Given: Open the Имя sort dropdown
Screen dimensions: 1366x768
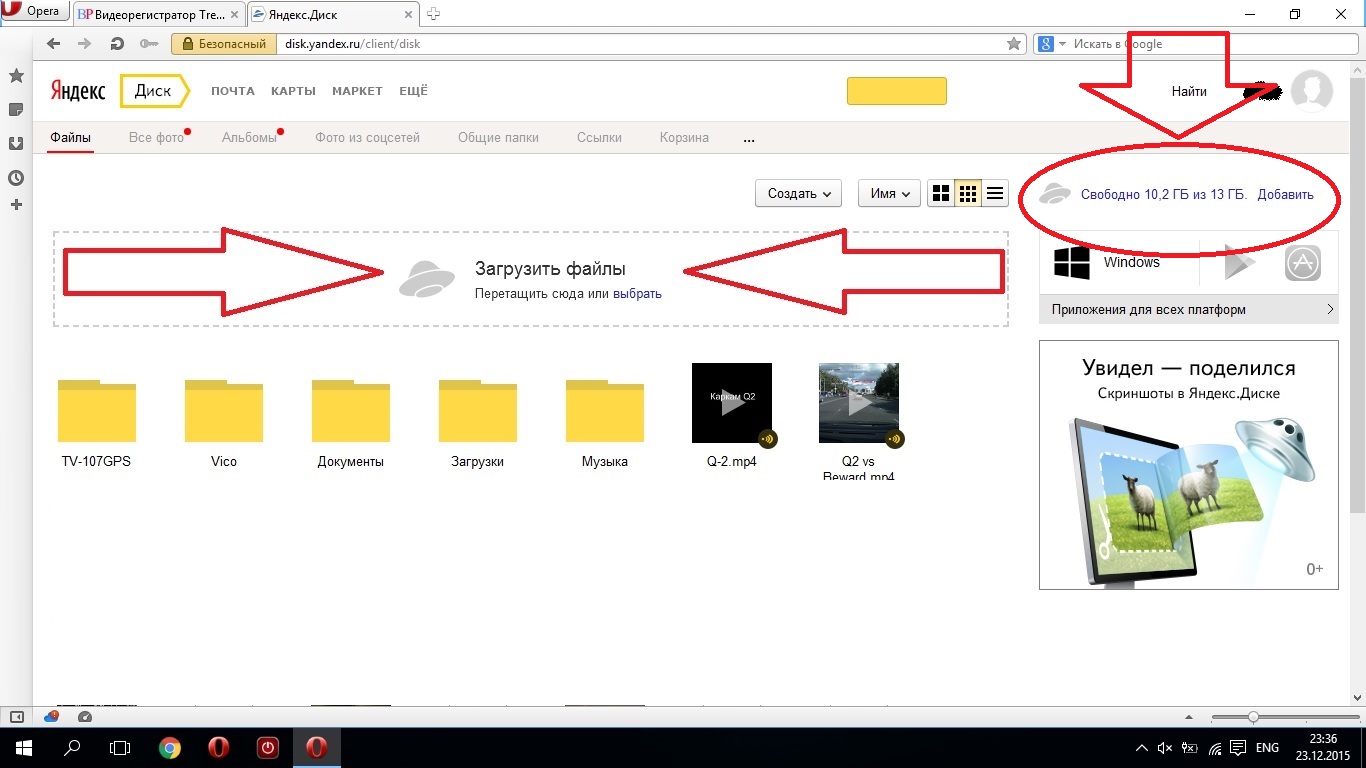Looking at the screenshot, I should tap(889, 194).
